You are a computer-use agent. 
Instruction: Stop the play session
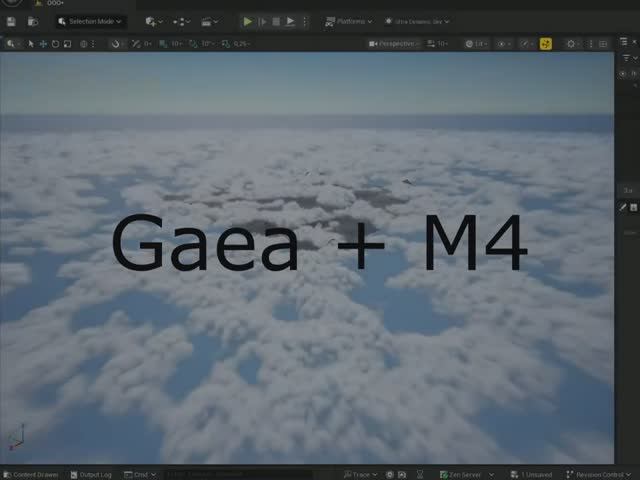coord(276,22)
